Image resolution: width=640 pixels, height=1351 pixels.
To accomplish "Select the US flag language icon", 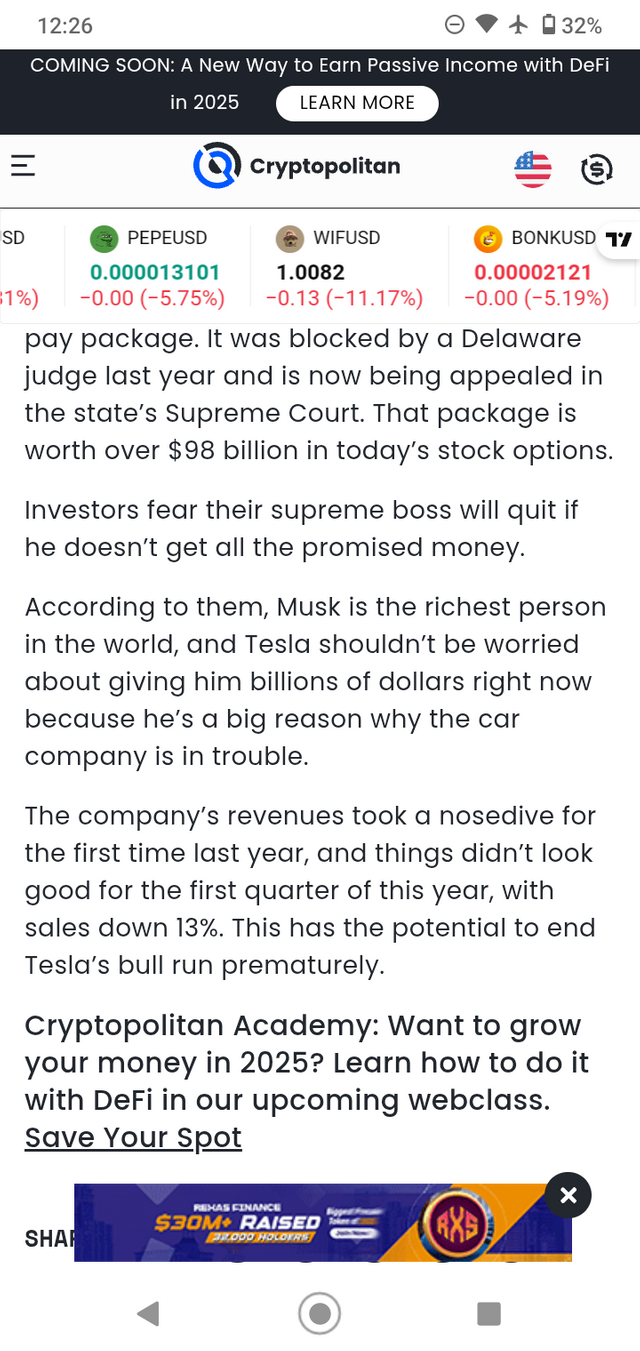I will pyautogui.click(x=533, y=168).
